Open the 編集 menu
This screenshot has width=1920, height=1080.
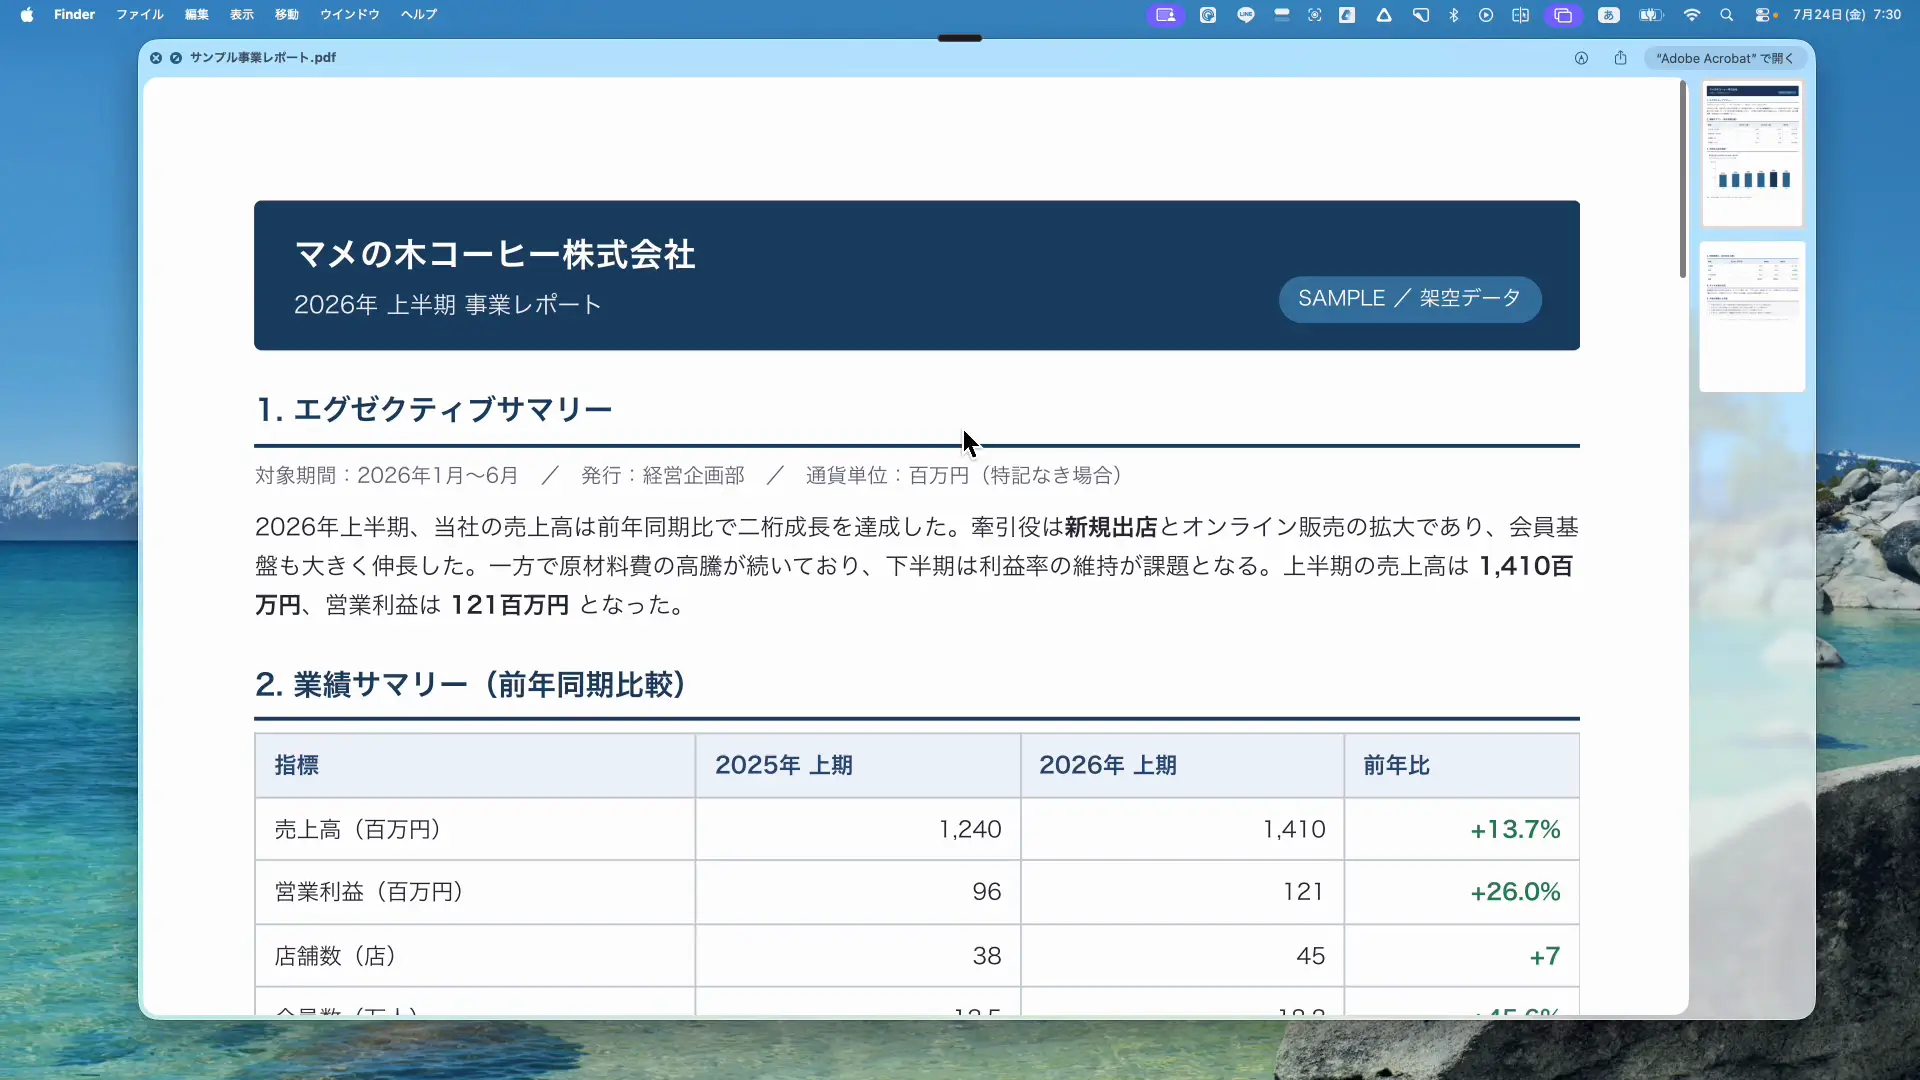click(x=197, y=15)
